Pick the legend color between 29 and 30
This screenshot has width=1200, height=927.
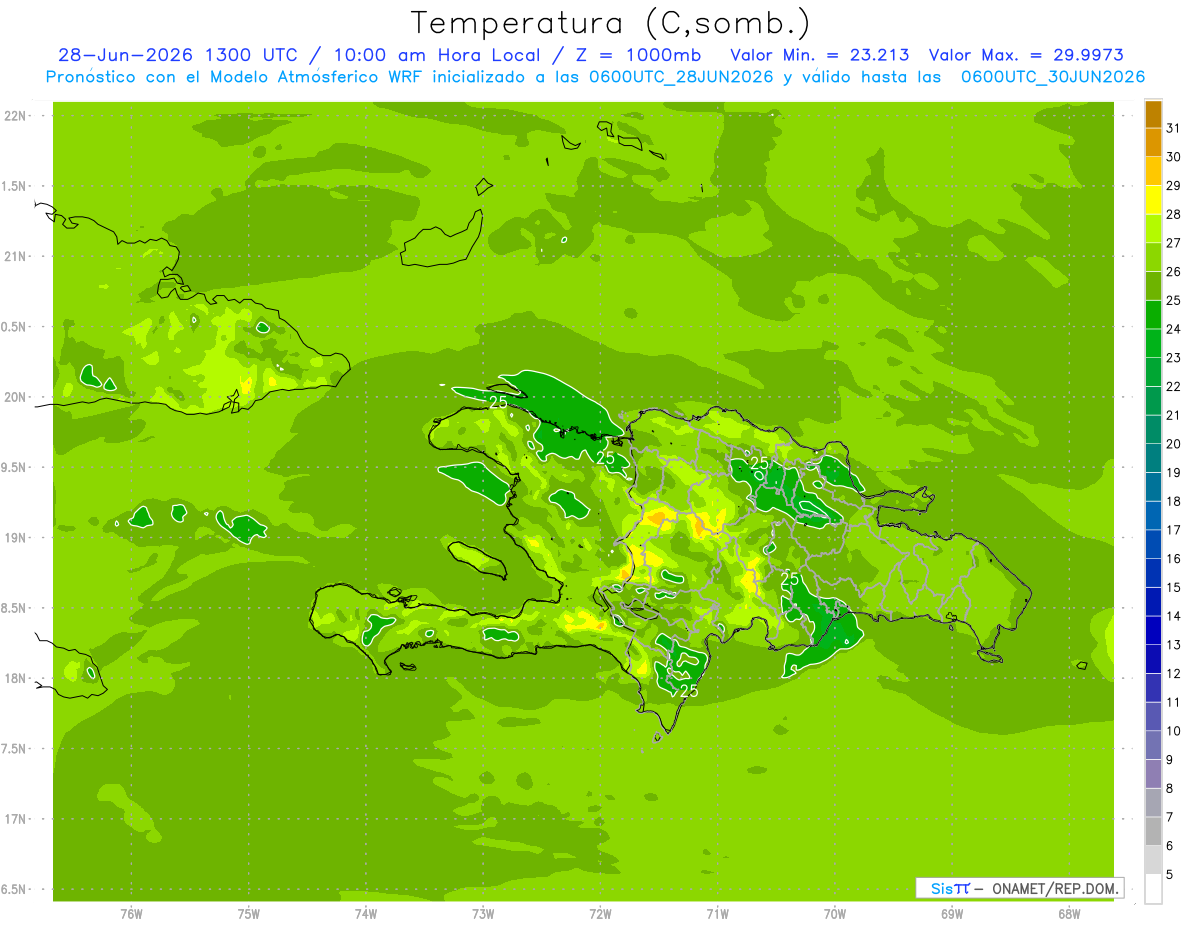click(1153, 171)
